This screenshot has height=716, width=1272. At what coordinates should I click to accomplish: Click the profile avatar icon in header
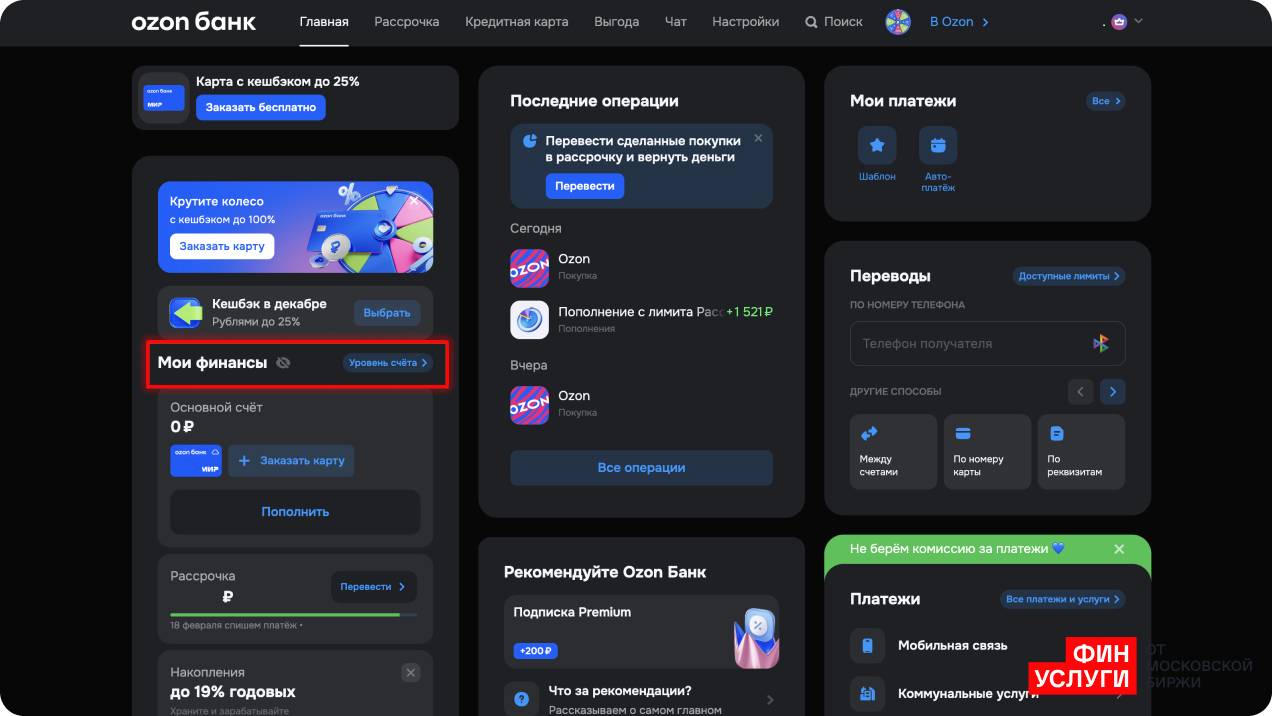click(1119, 22)
